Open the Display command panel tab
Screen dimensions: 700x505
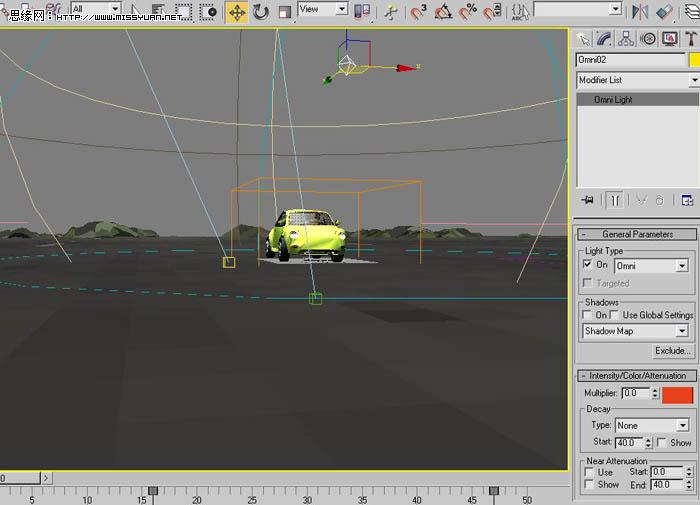(670, 39)
